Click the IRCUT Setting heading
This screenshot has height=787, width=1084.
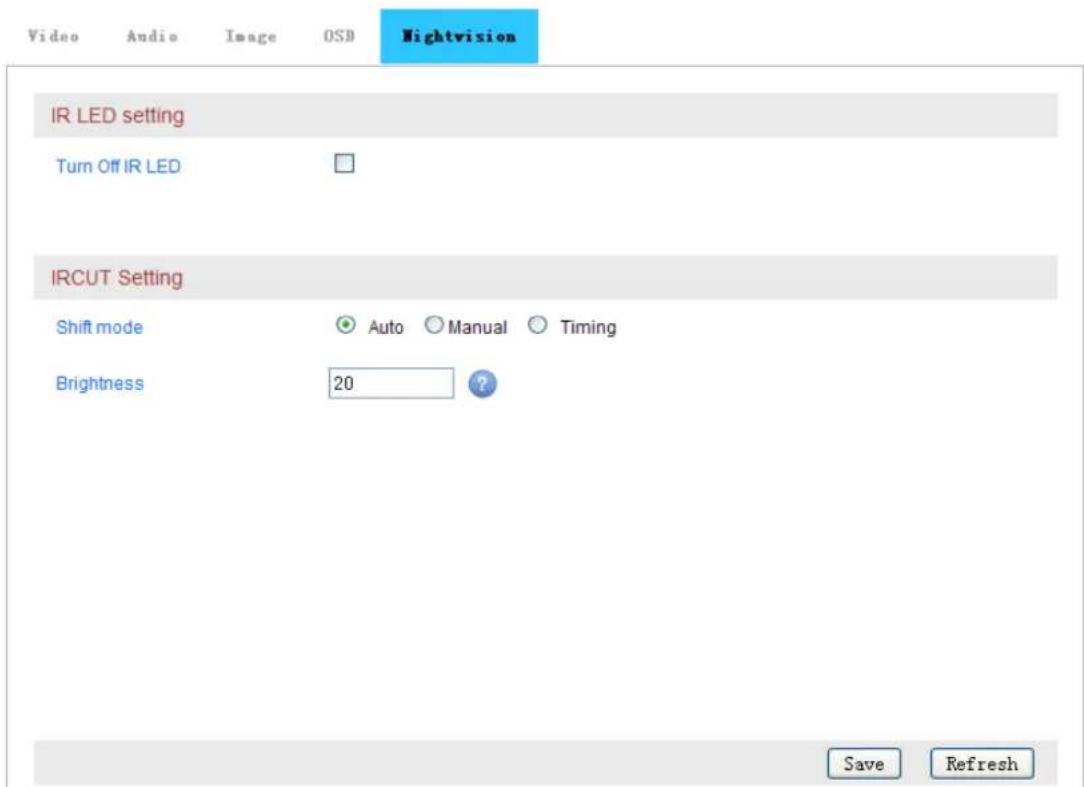[x=117, y=277]
